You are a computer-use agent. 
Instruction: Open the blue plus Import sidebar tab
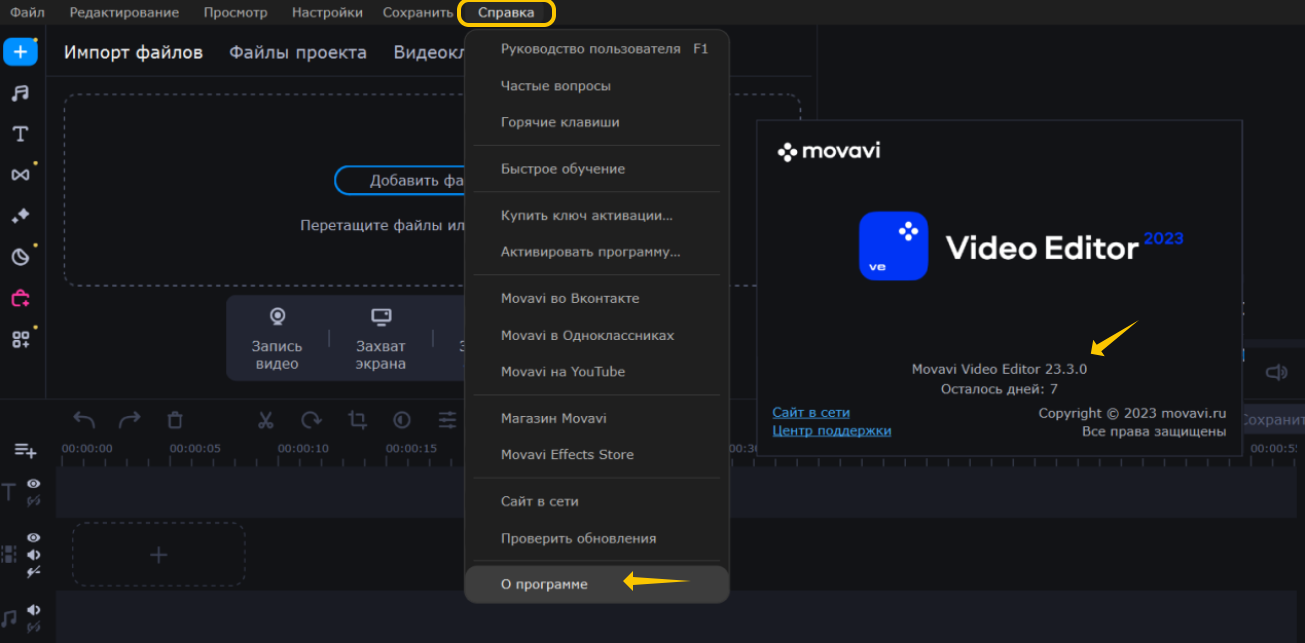click(x=20, y=52)
